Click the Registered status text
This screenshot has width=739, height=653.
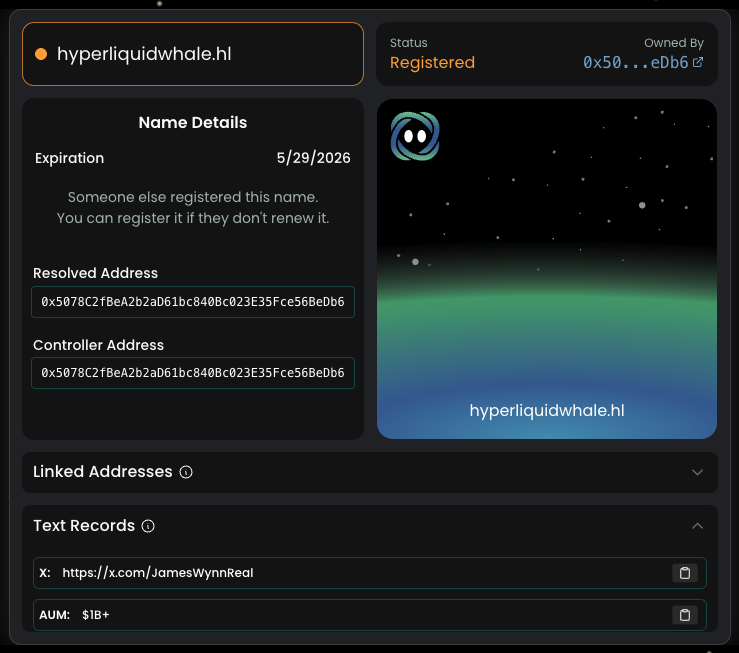[432, 63]
